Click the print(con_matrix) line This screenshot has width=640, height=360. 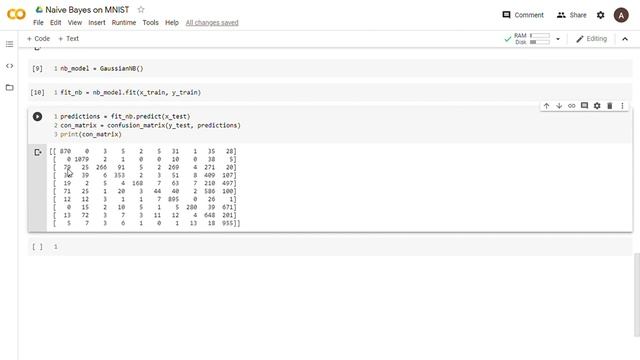pyautogui.click(x=91, y=134)
